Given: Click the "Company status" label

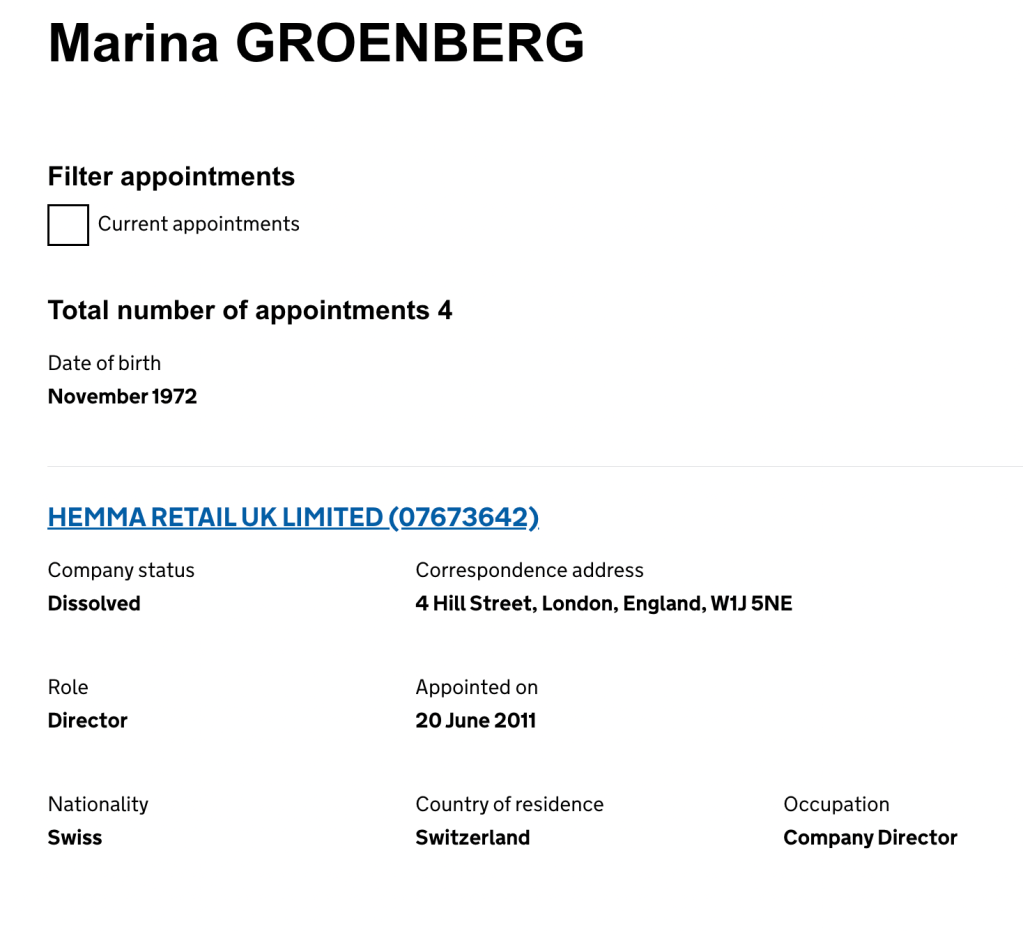Looking at the screenshot, I should point(121,570).
